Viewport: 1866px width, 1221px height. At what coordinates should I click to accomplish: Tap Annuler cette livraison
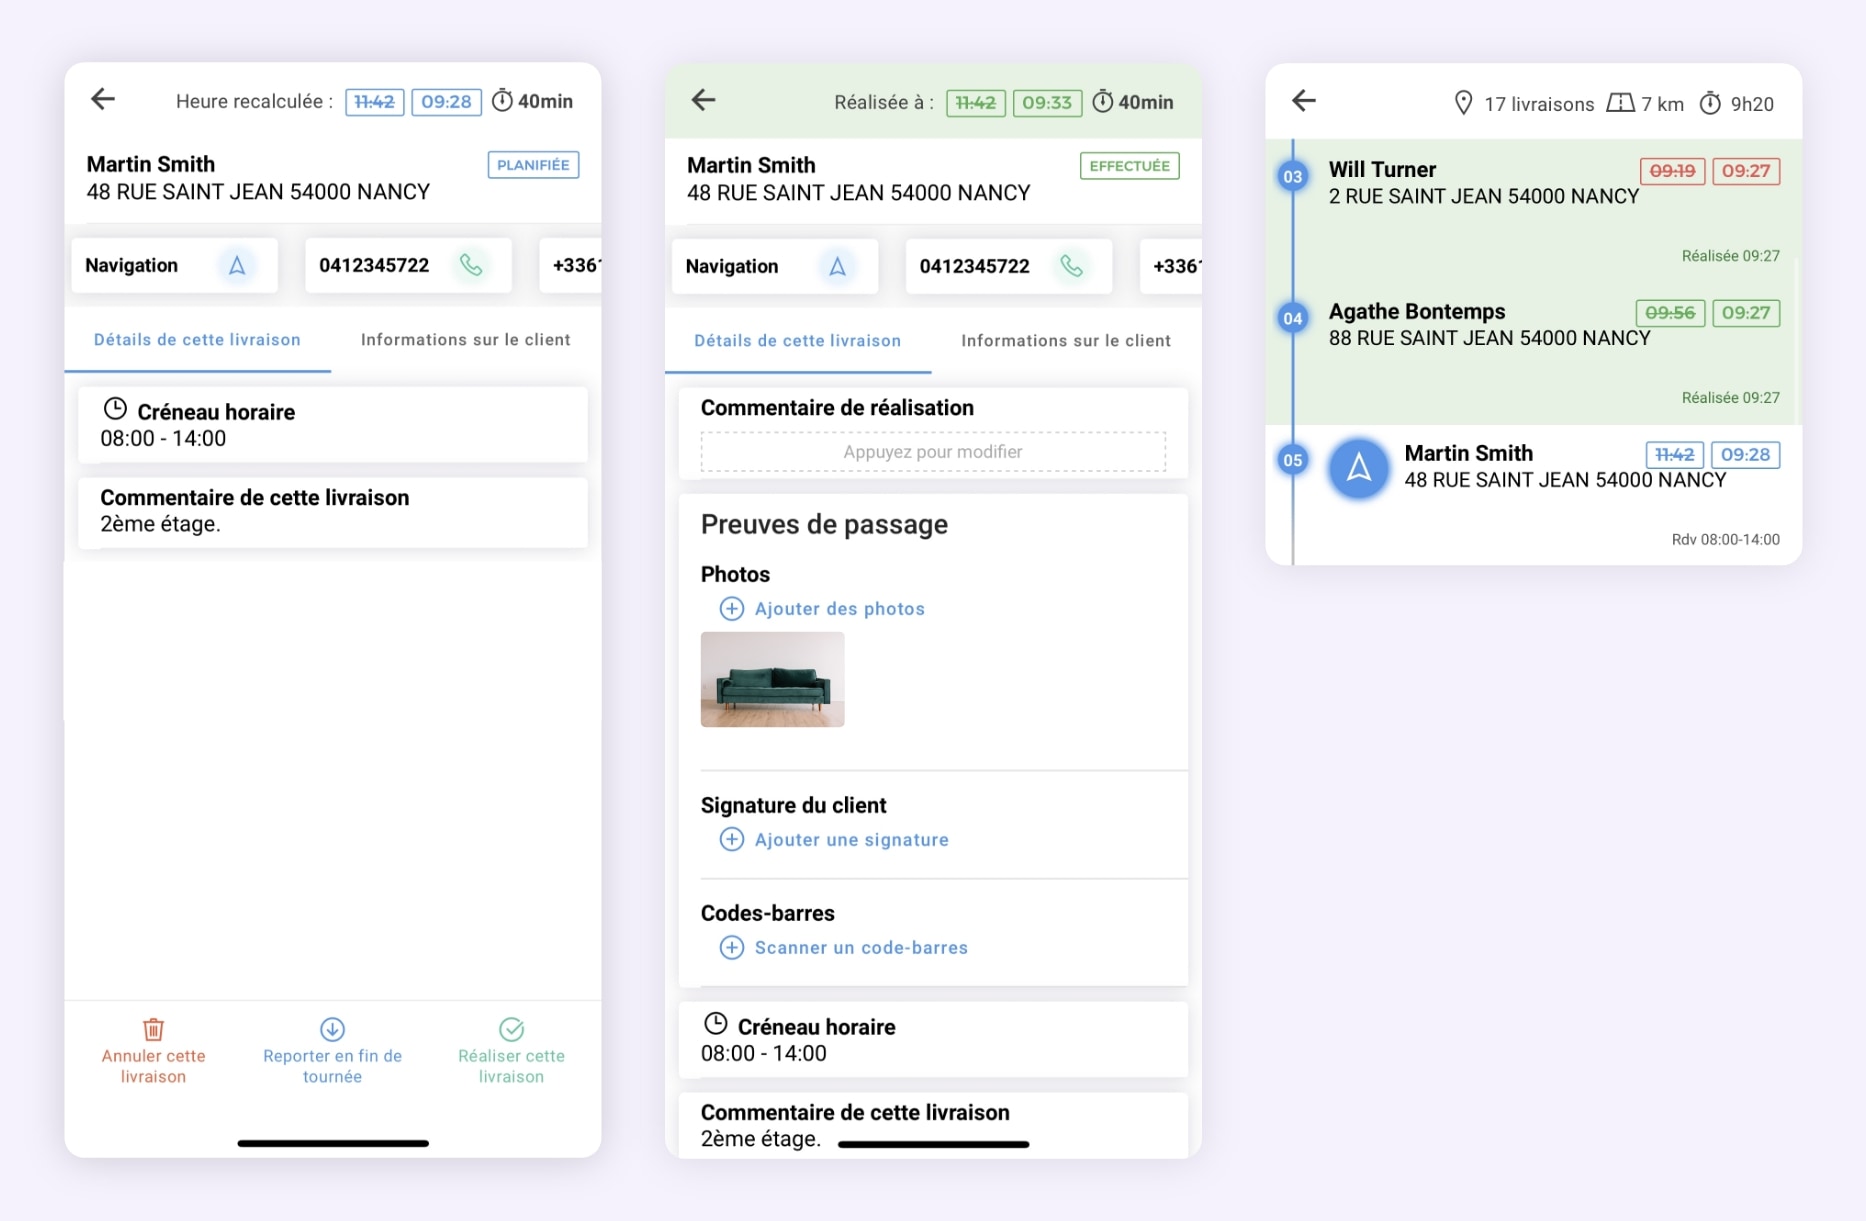click(x=152, y=1050)
